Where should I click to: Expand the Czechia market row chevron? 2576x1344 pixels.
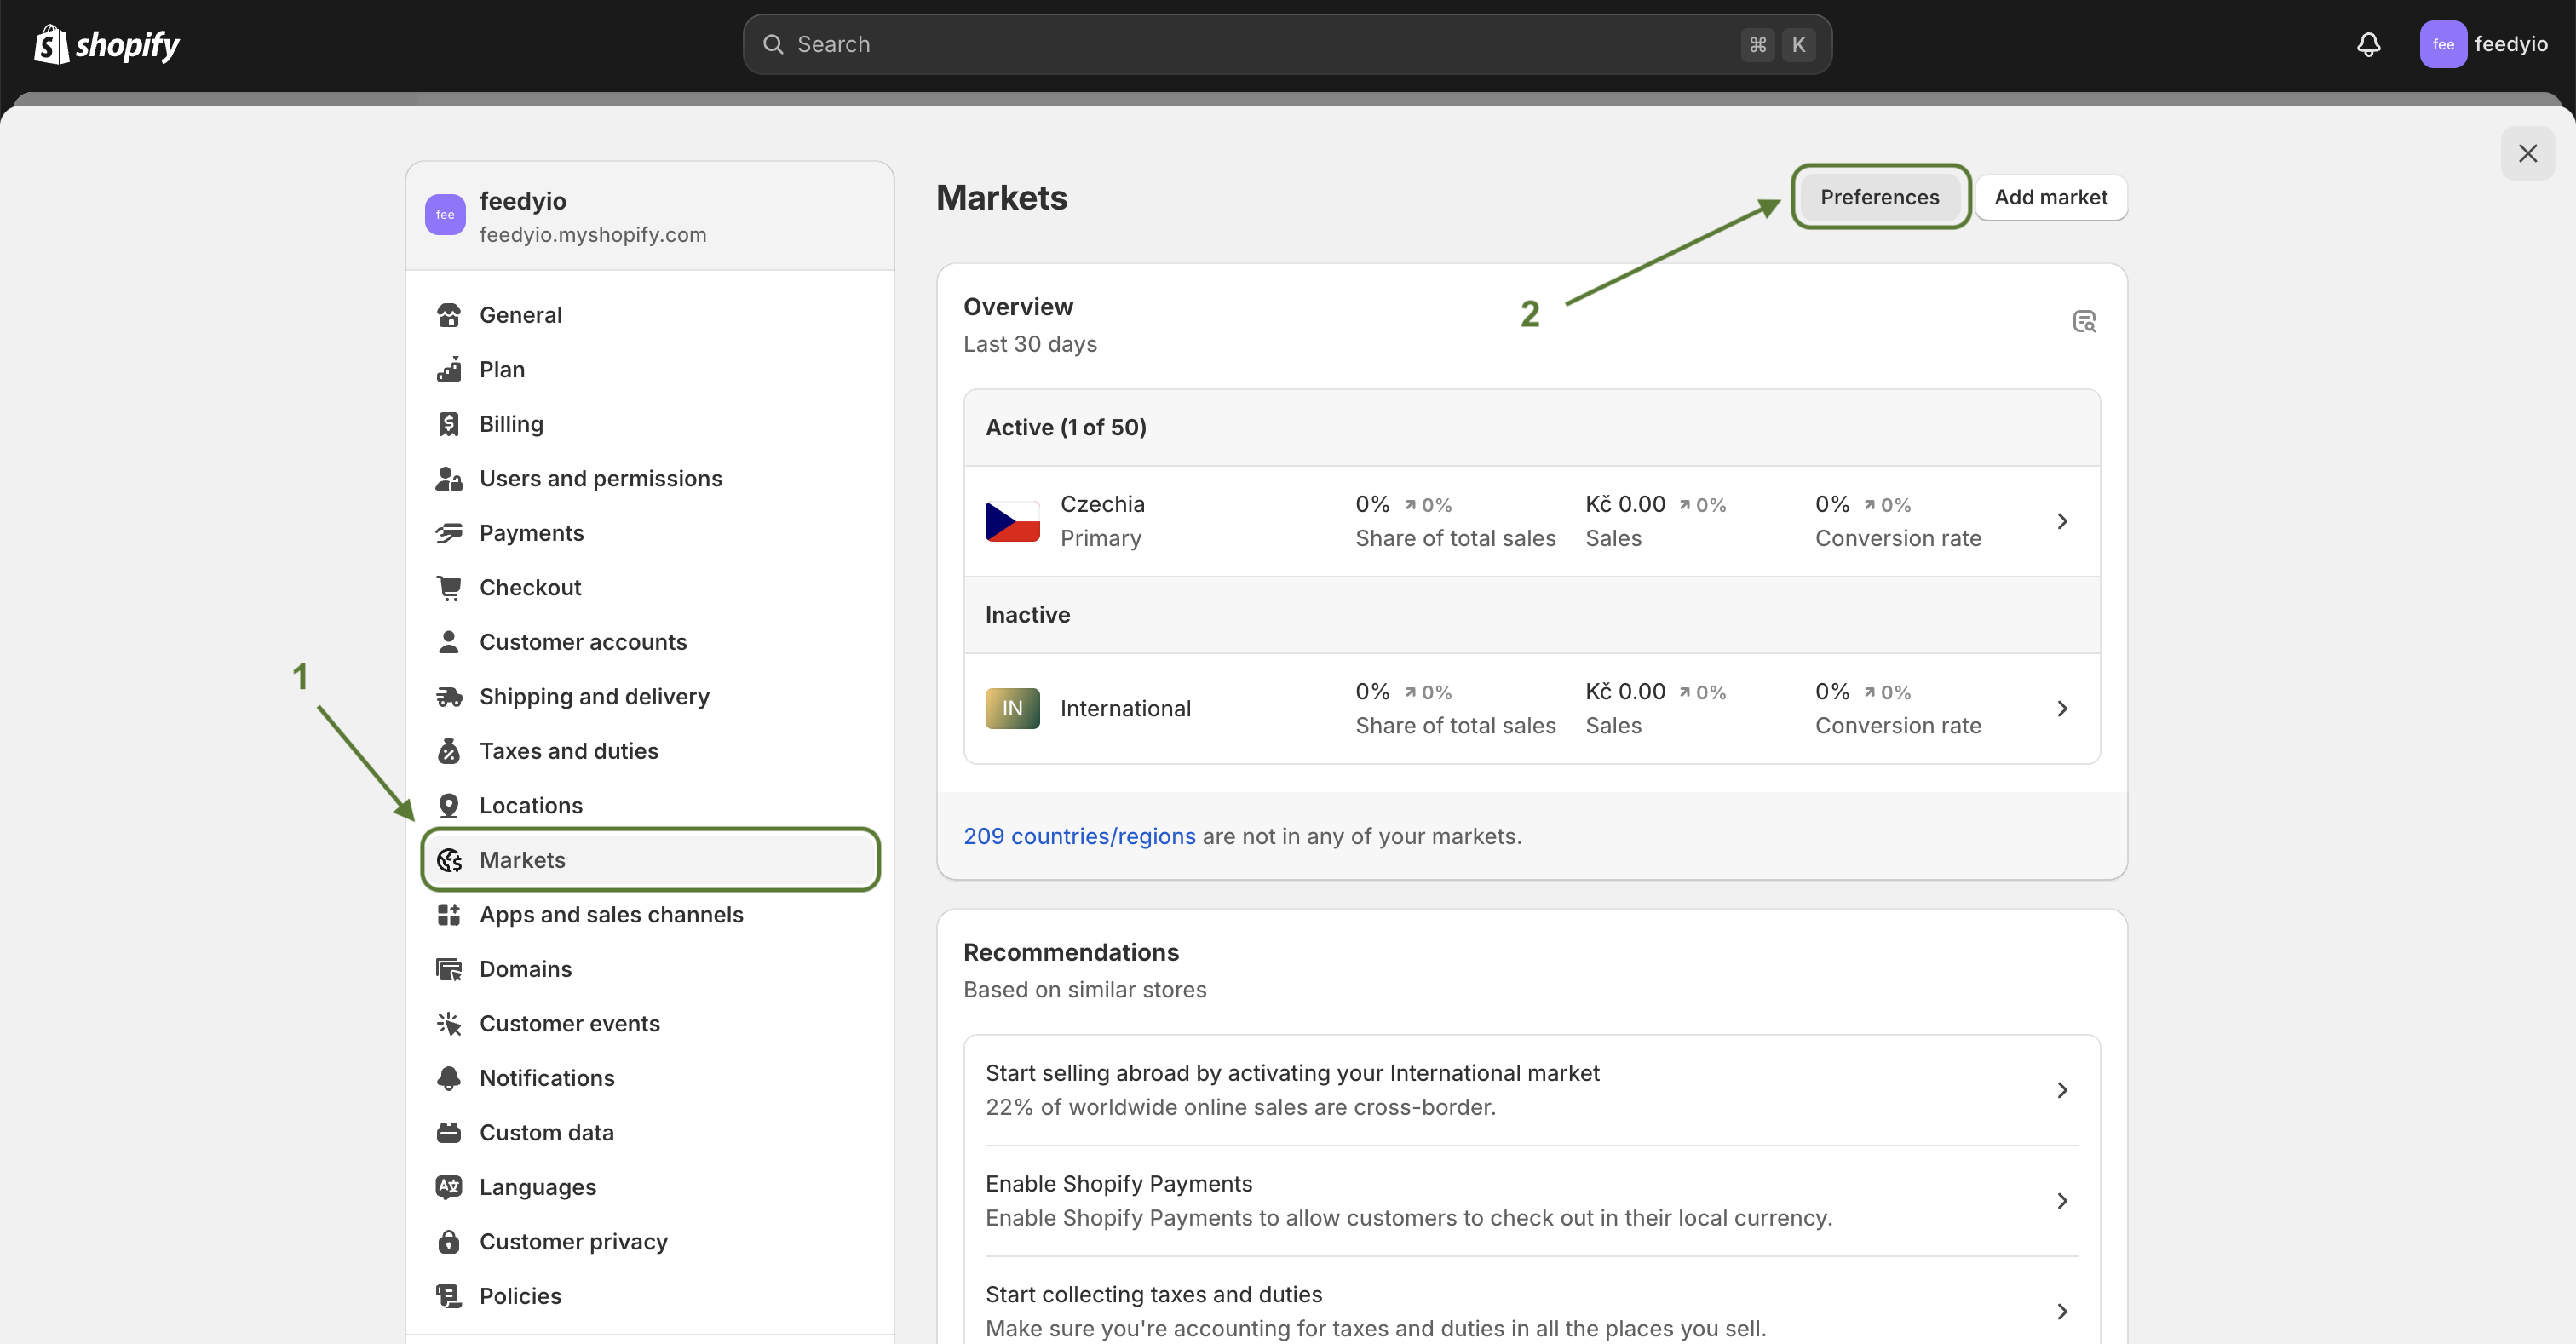[2062, 521]
